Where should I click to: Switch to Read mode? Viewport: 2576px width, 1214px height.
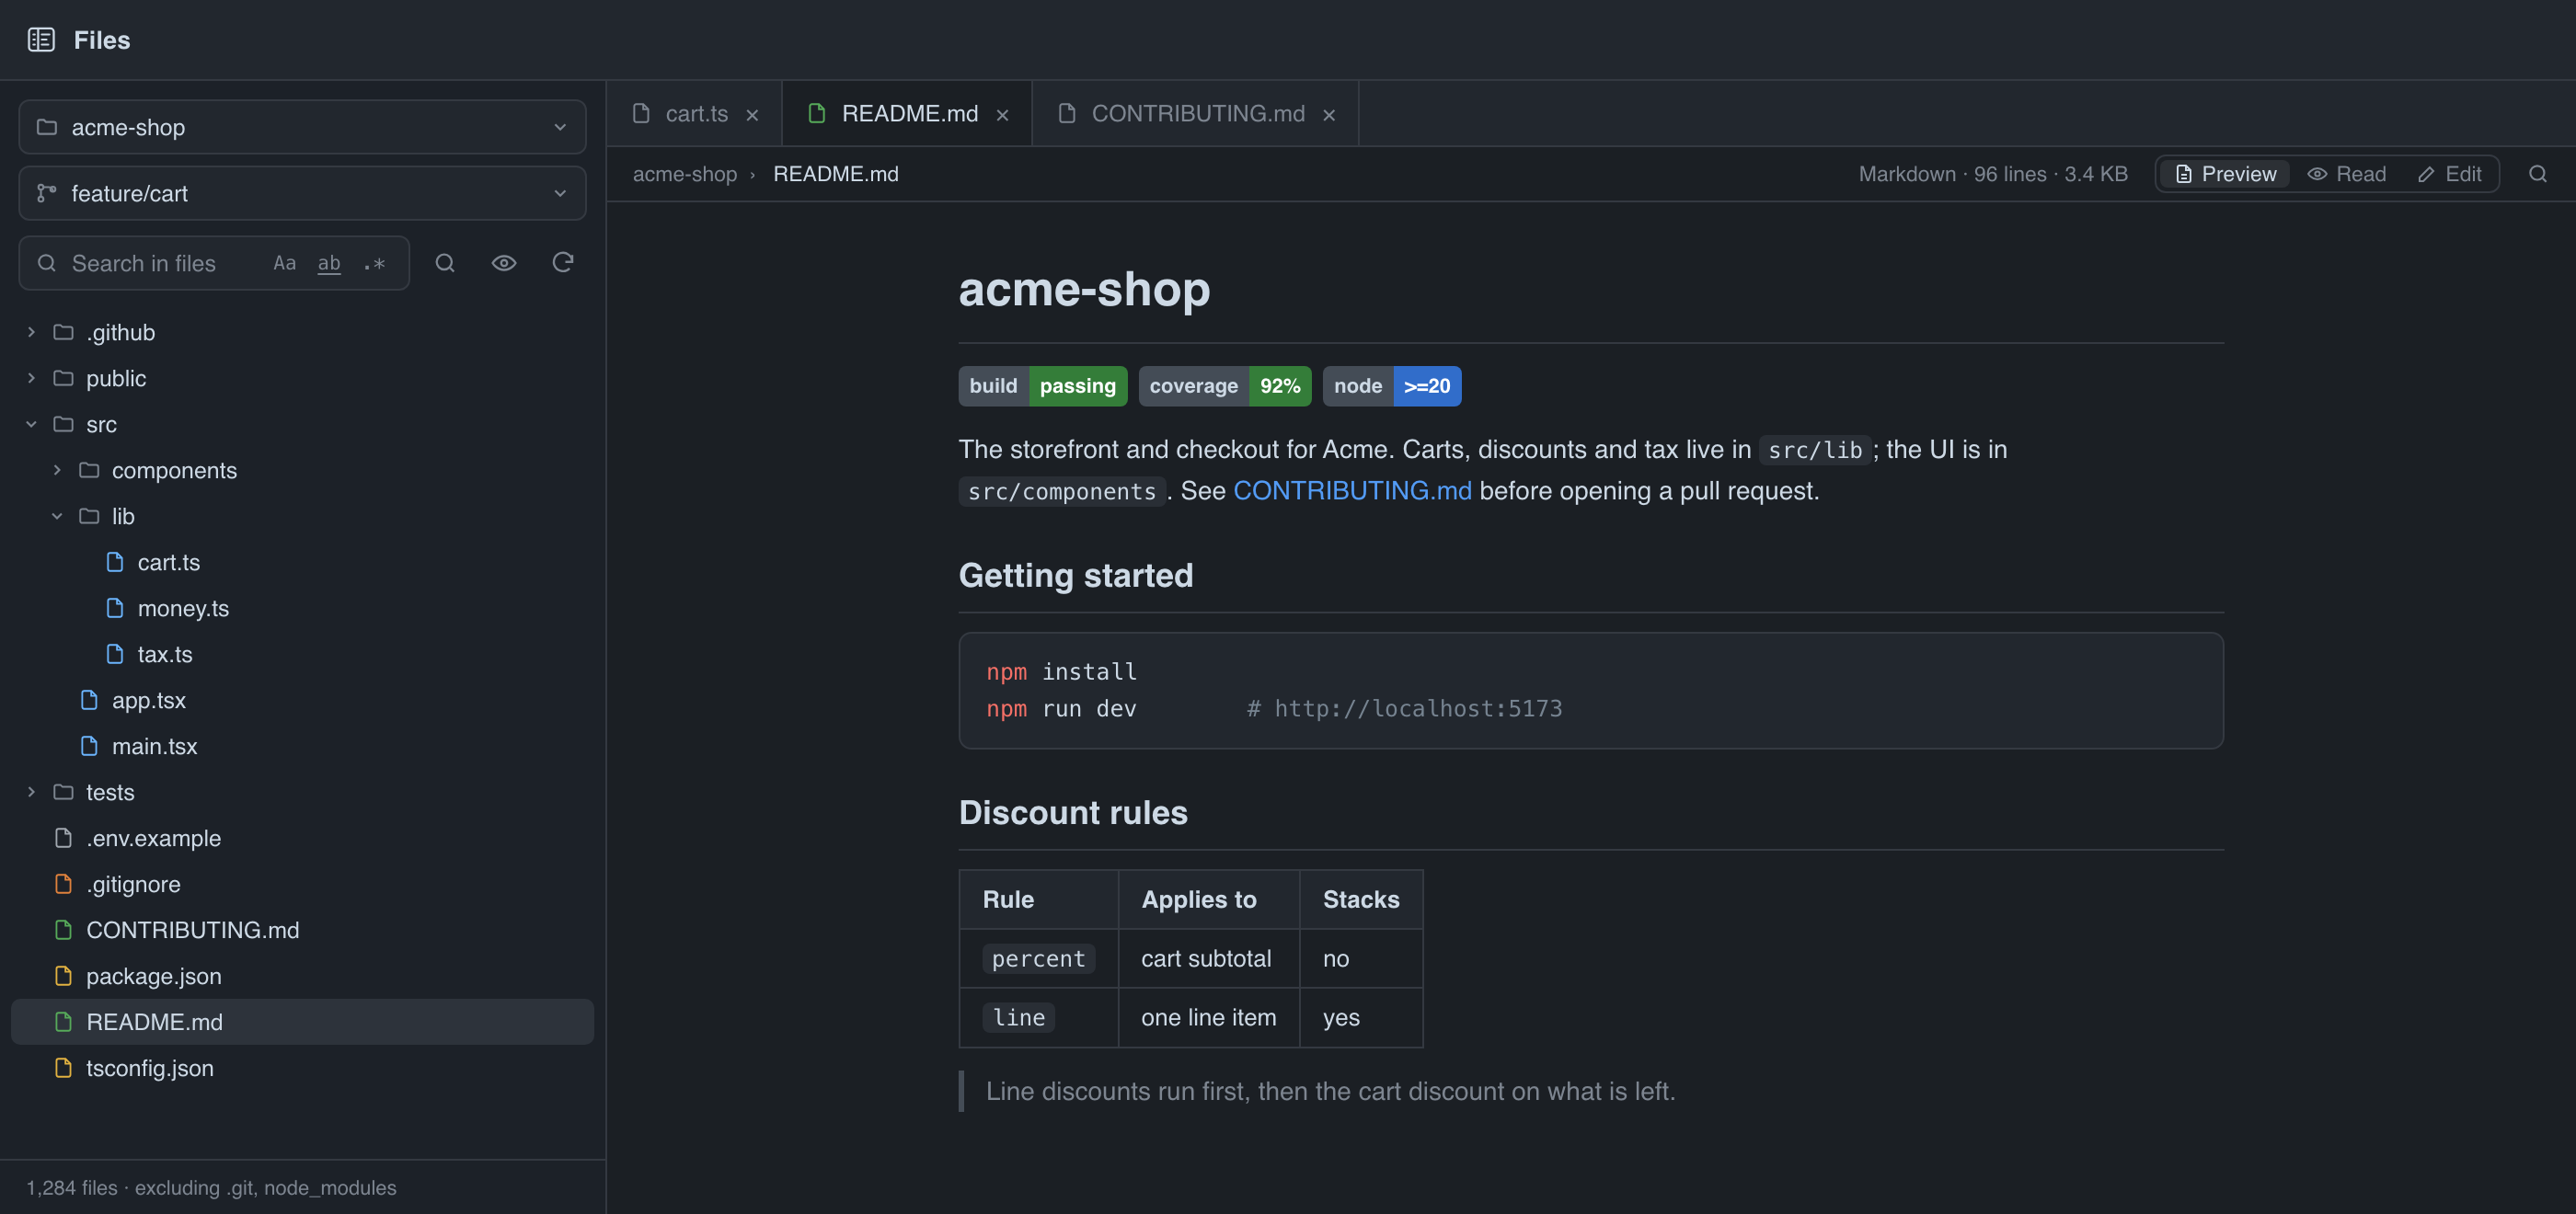pos(2346,174)
